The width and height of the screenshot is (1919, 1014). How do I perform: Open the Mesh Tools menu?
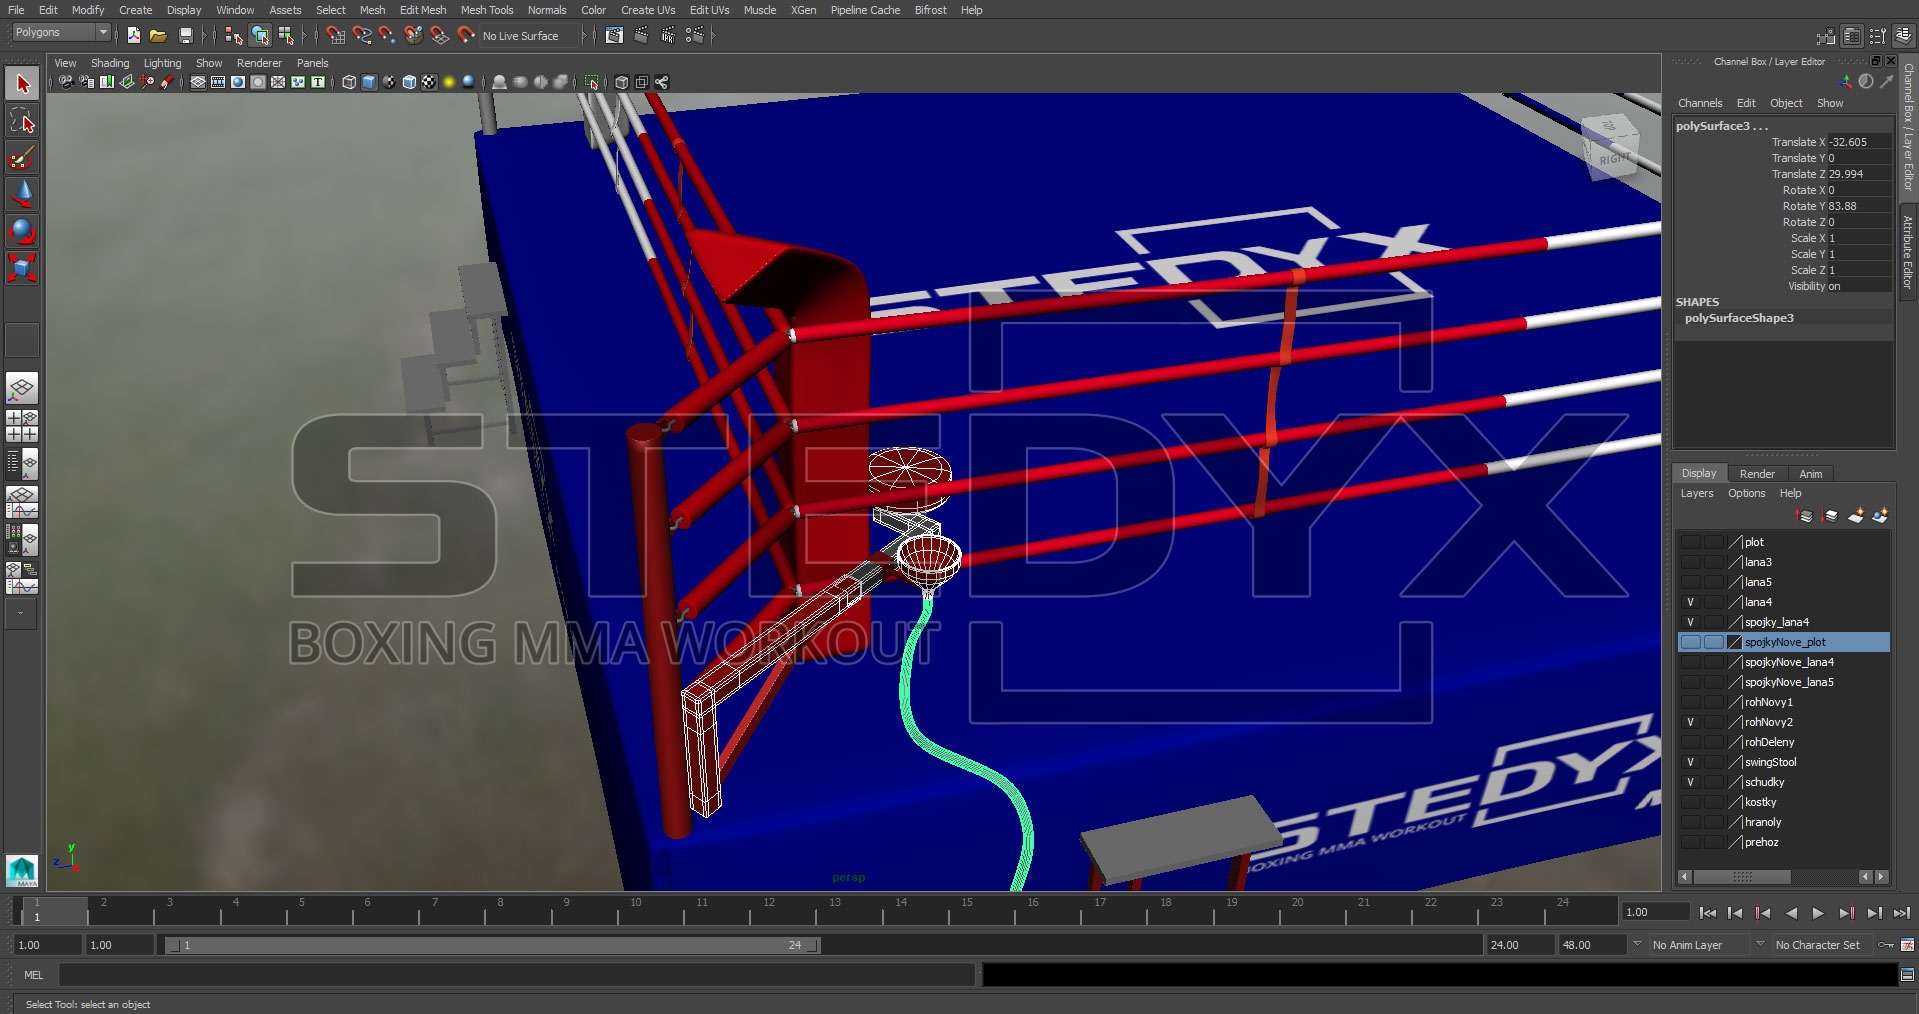click(x=486, y=10)
